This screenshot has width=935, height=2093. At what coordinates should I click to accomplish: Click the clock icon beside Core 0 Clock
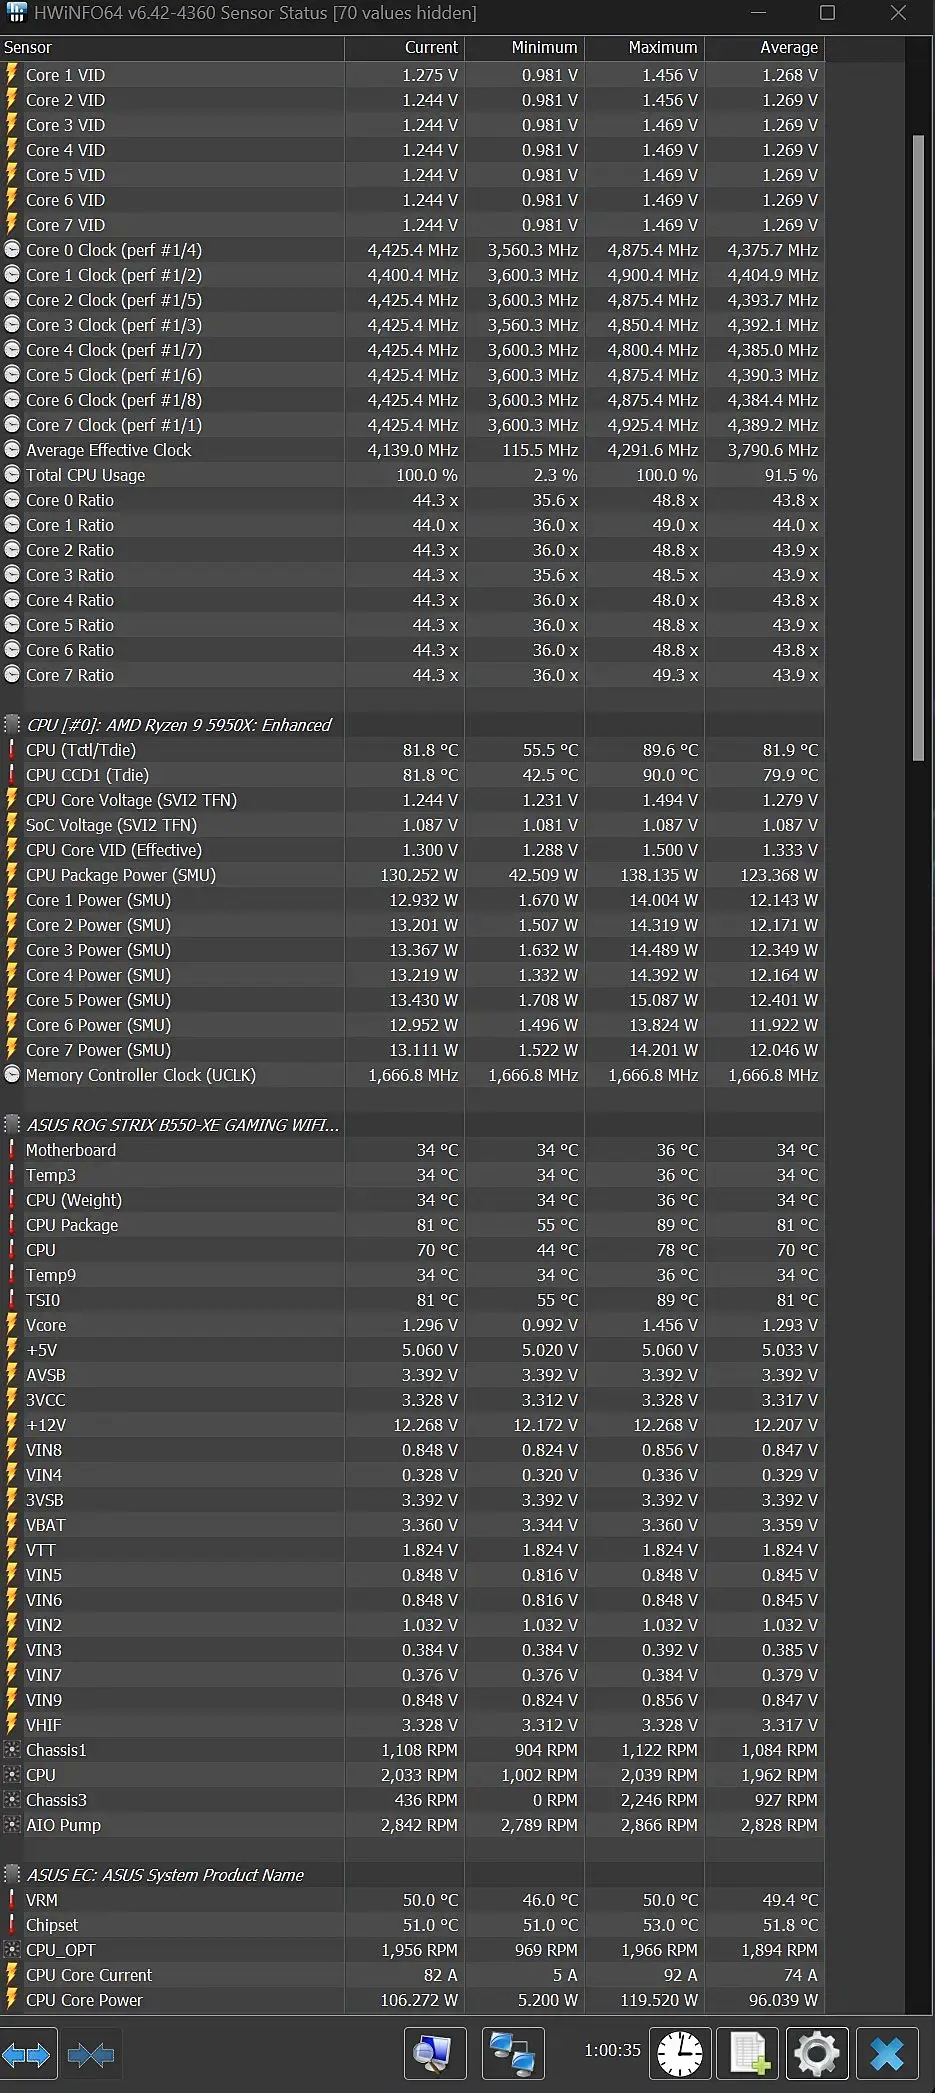click(x=12, y=250)
